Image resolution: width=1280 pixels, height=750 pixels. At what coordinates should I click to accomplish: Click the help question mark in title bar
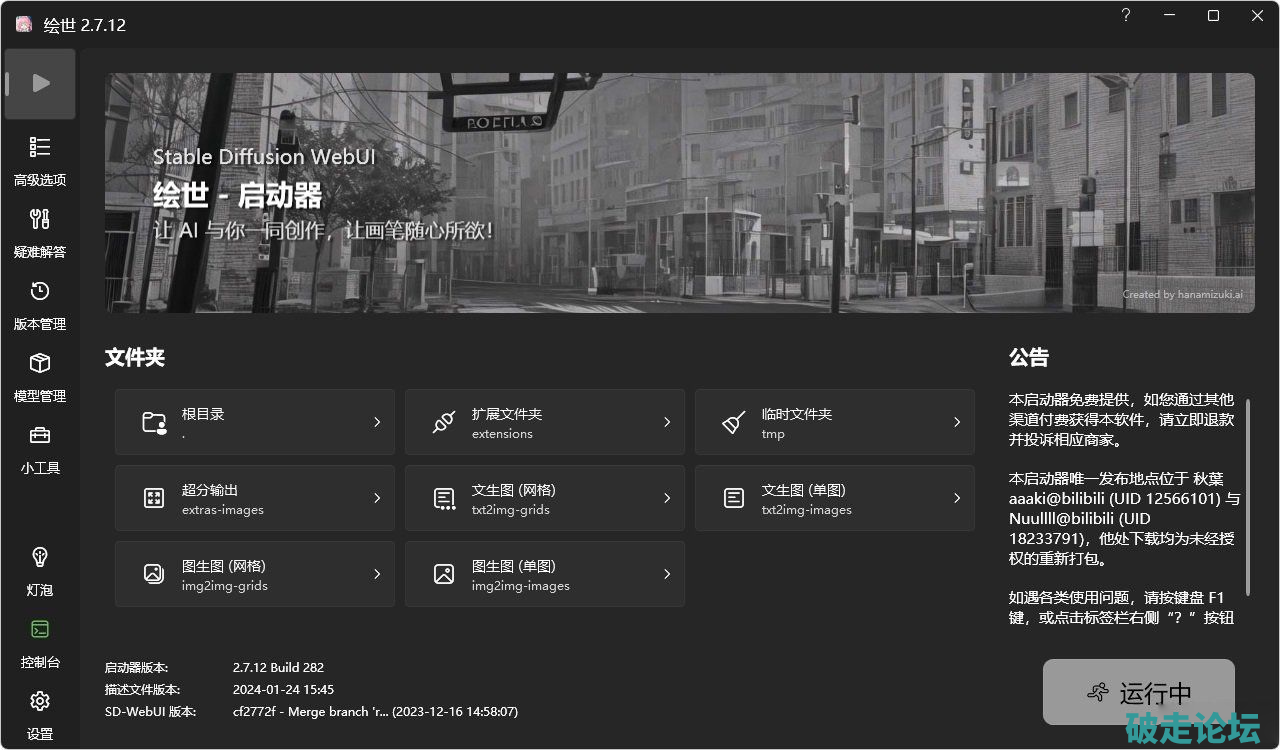[1126, 16]
